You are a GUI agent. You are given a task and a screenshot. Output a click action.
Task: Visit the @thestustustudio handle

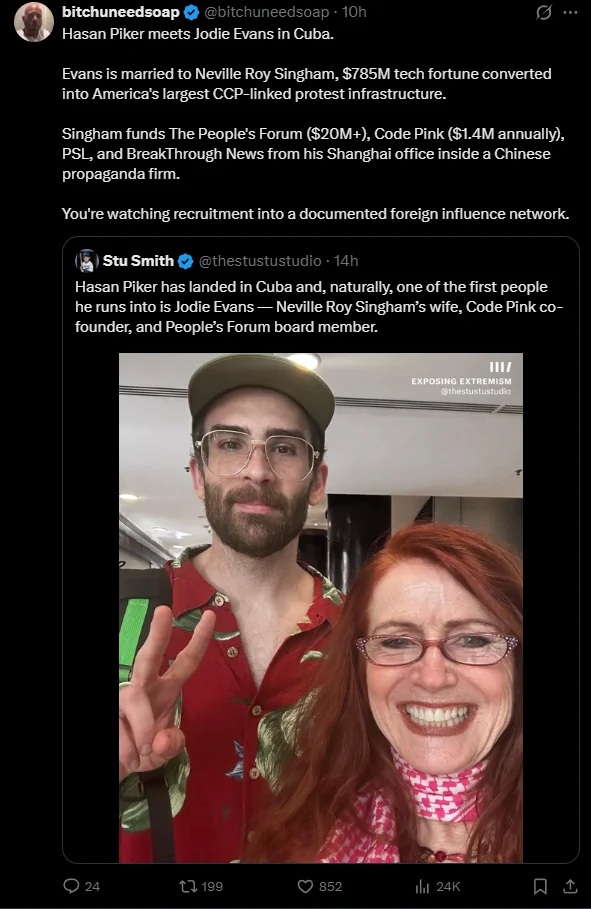[x=260, y=261]
